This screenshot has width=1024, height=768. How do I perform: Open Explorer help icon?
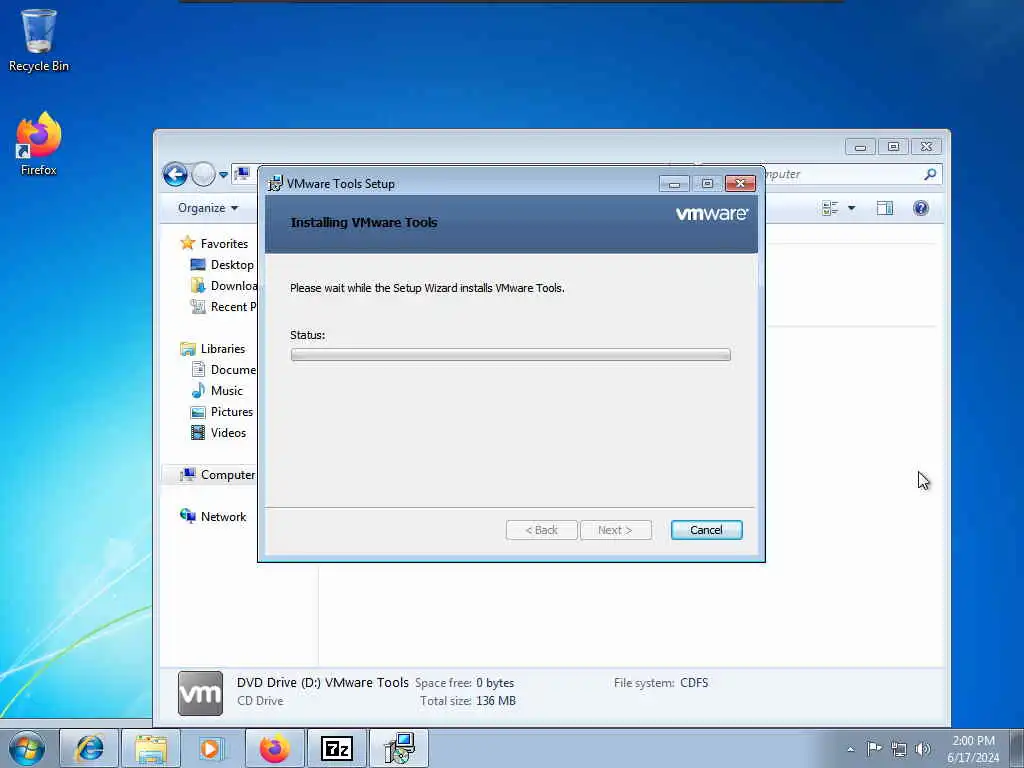pyautogui.click(x=921, y=208)
